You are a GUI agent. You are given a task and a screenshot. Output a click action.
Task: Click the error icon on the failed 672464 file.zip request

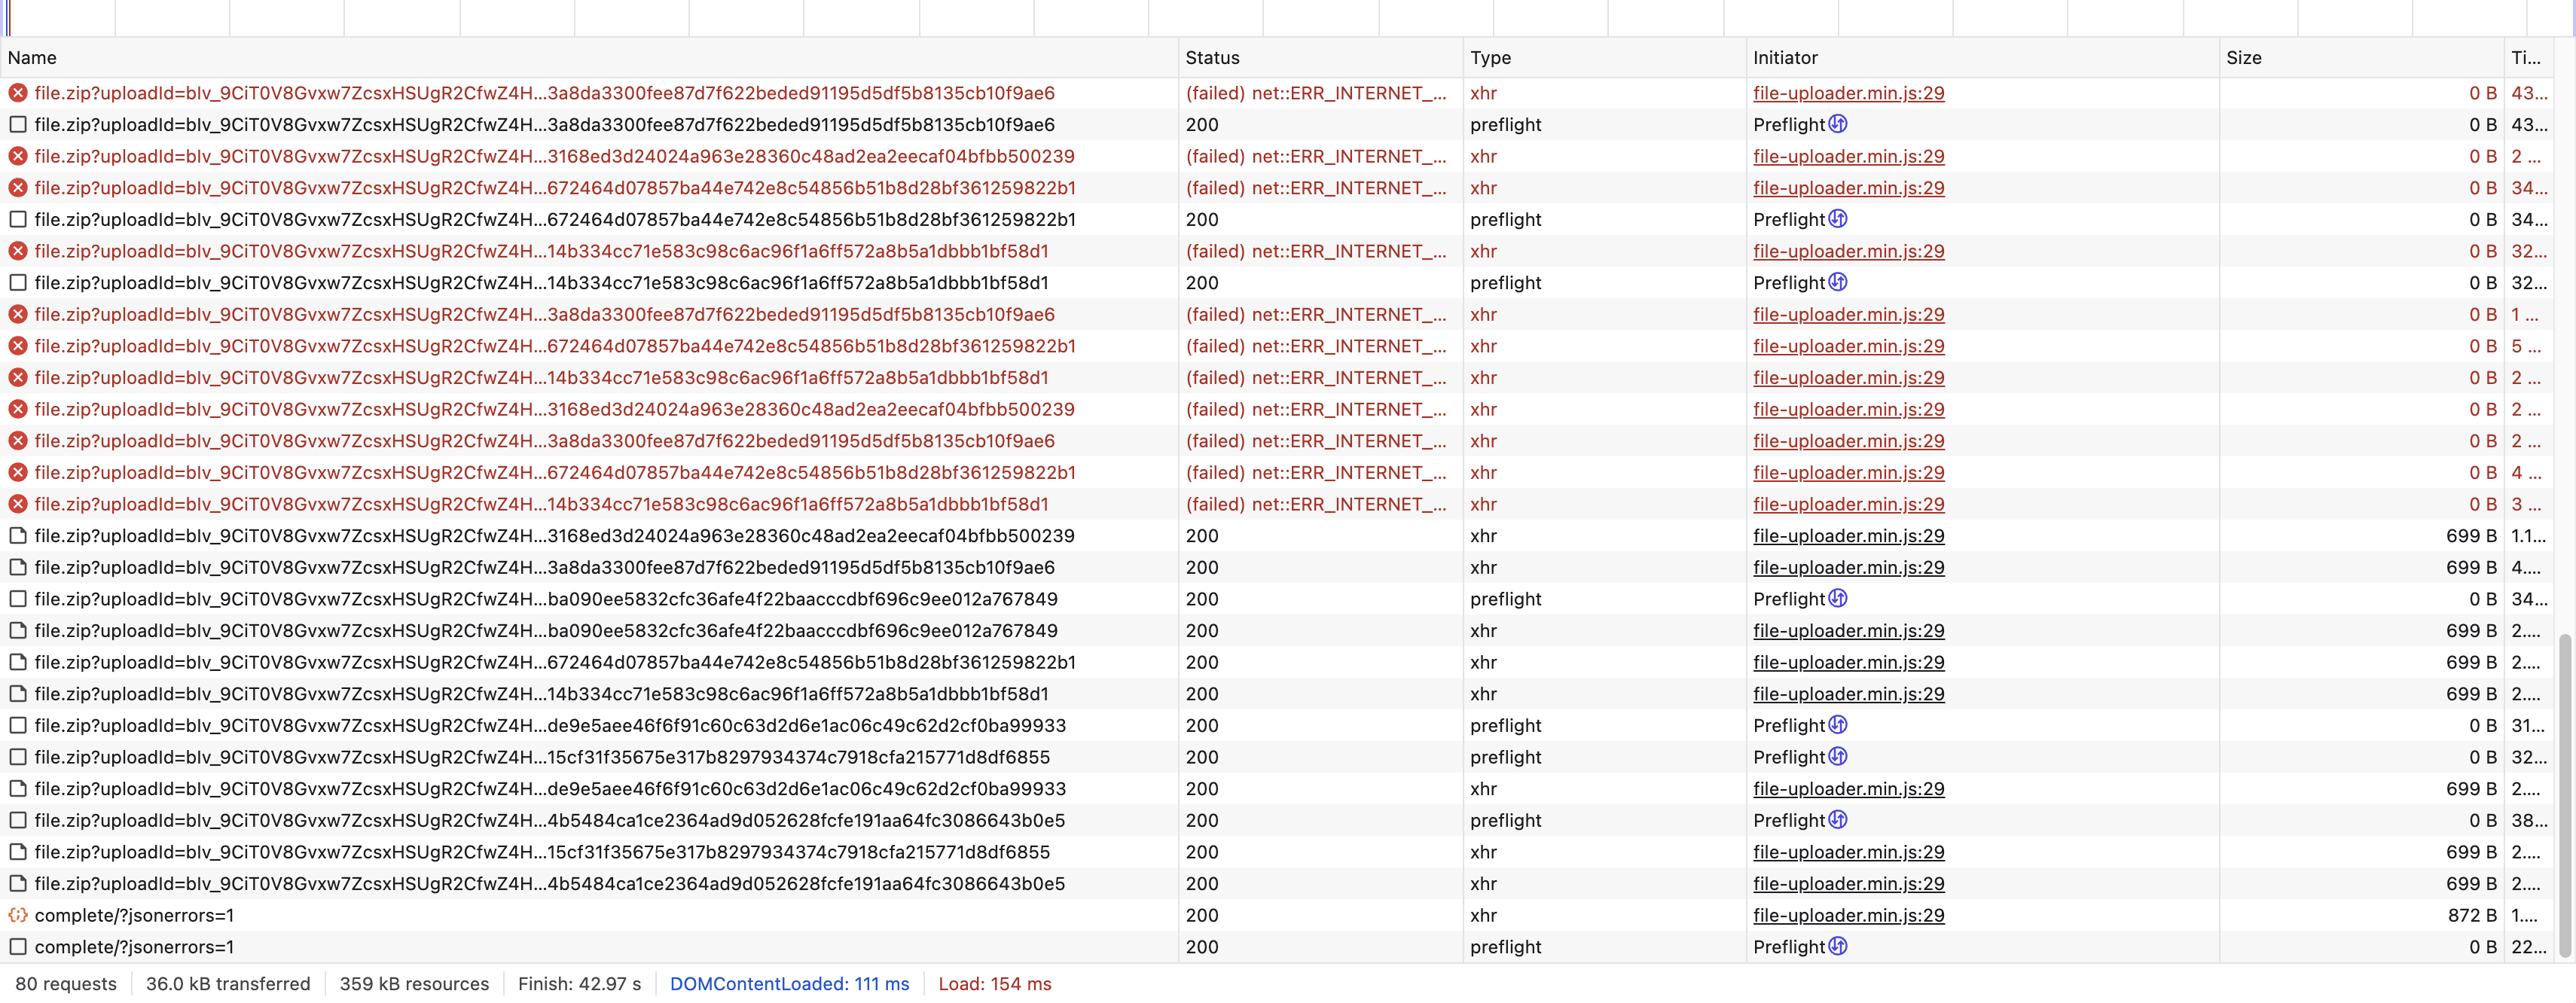pos(17,188)
